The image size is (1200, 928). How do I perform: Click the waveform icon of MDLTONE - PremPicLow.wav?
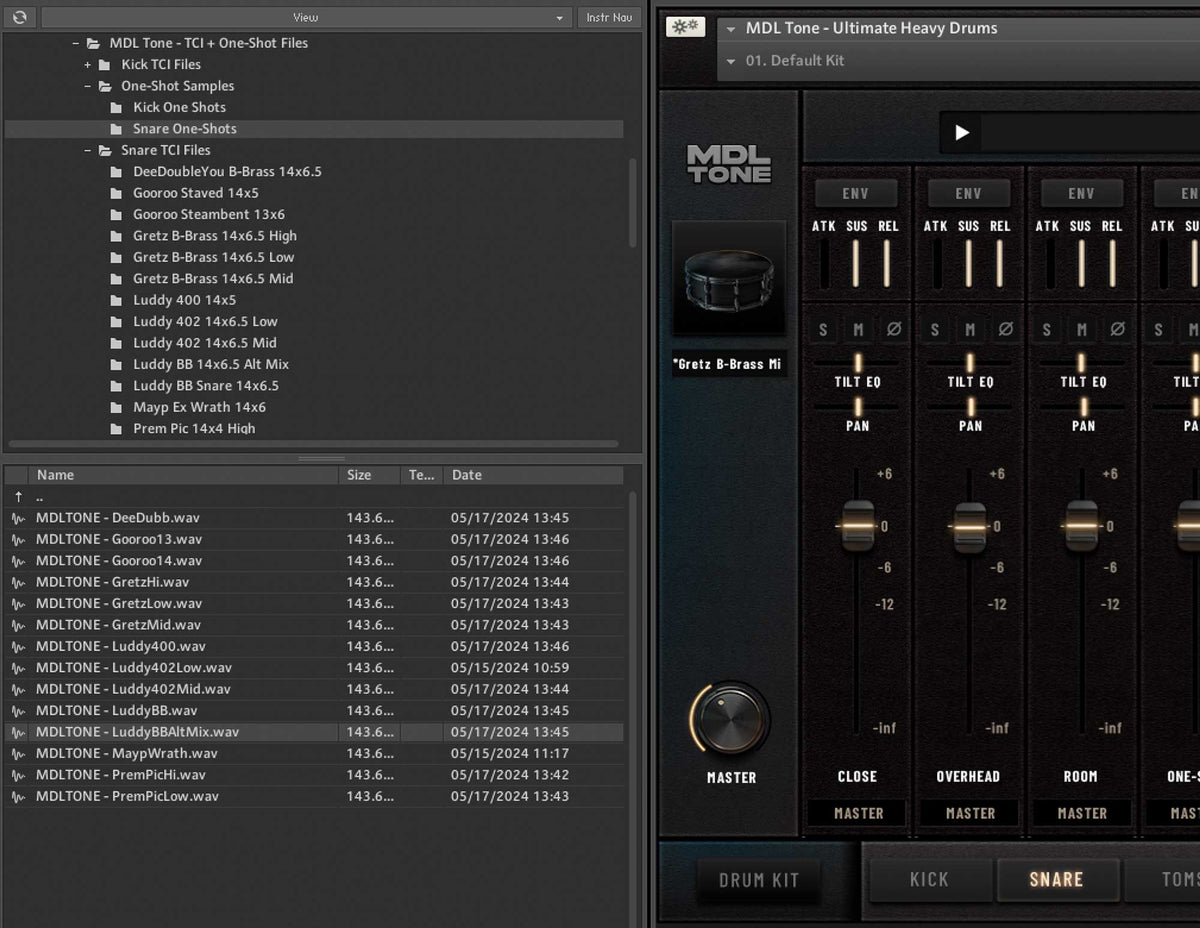point(18,797)
